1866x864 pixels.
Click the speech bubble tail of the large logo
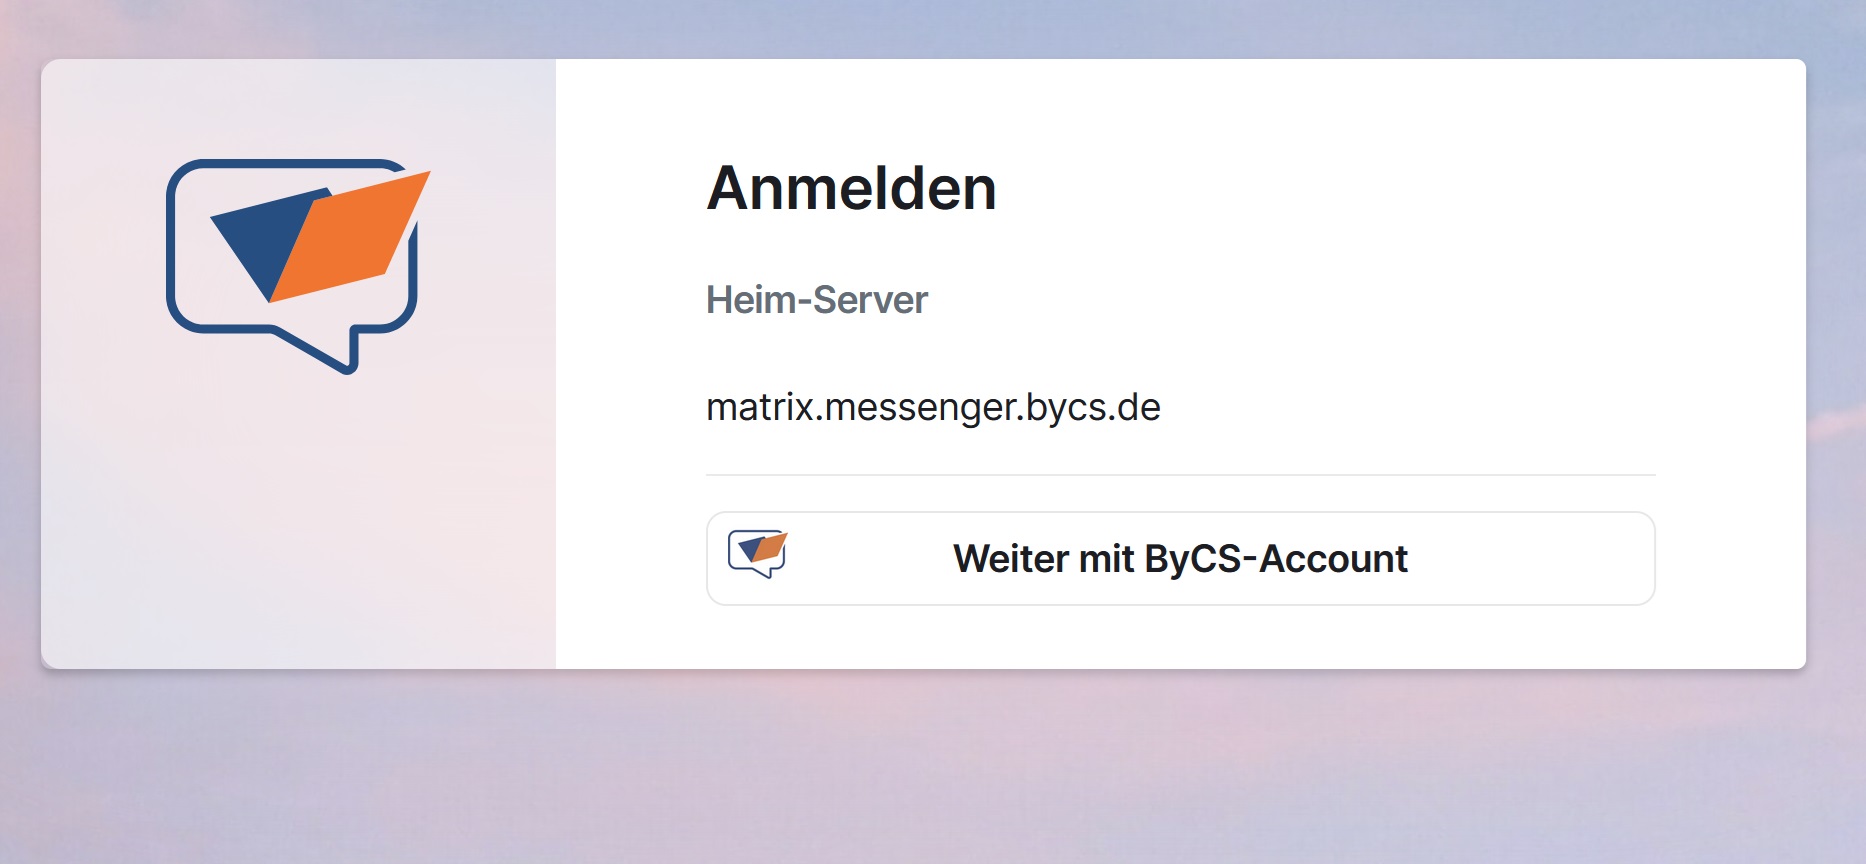point(335,350)
